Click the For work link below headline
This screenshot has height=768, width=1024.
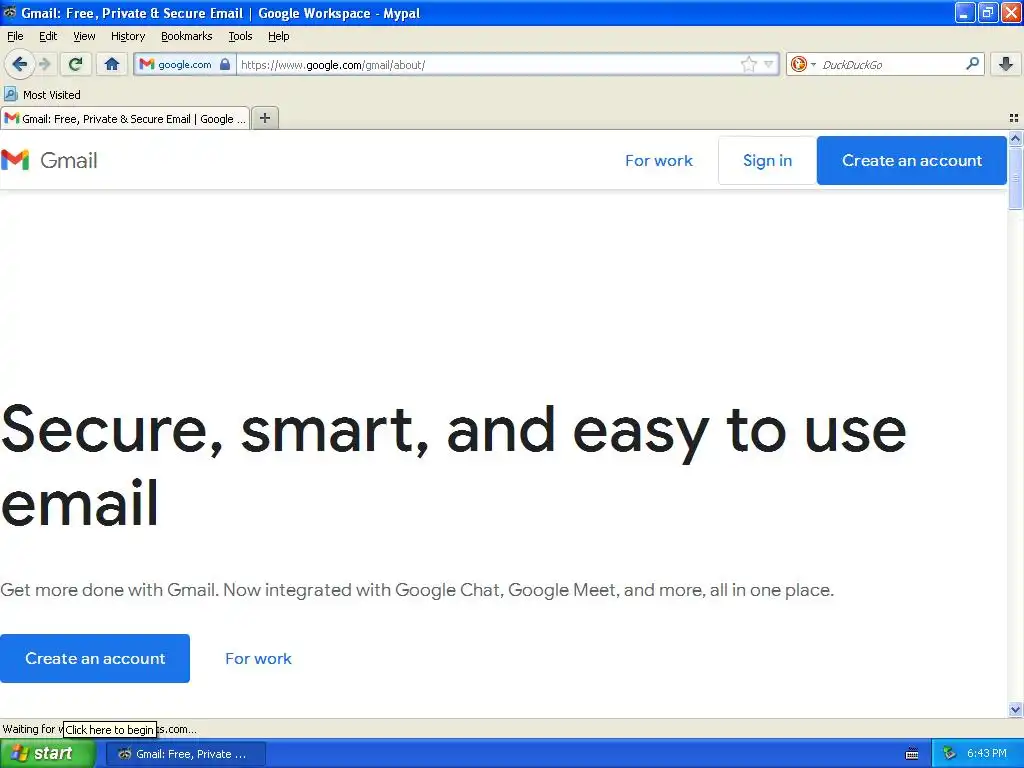259,658
